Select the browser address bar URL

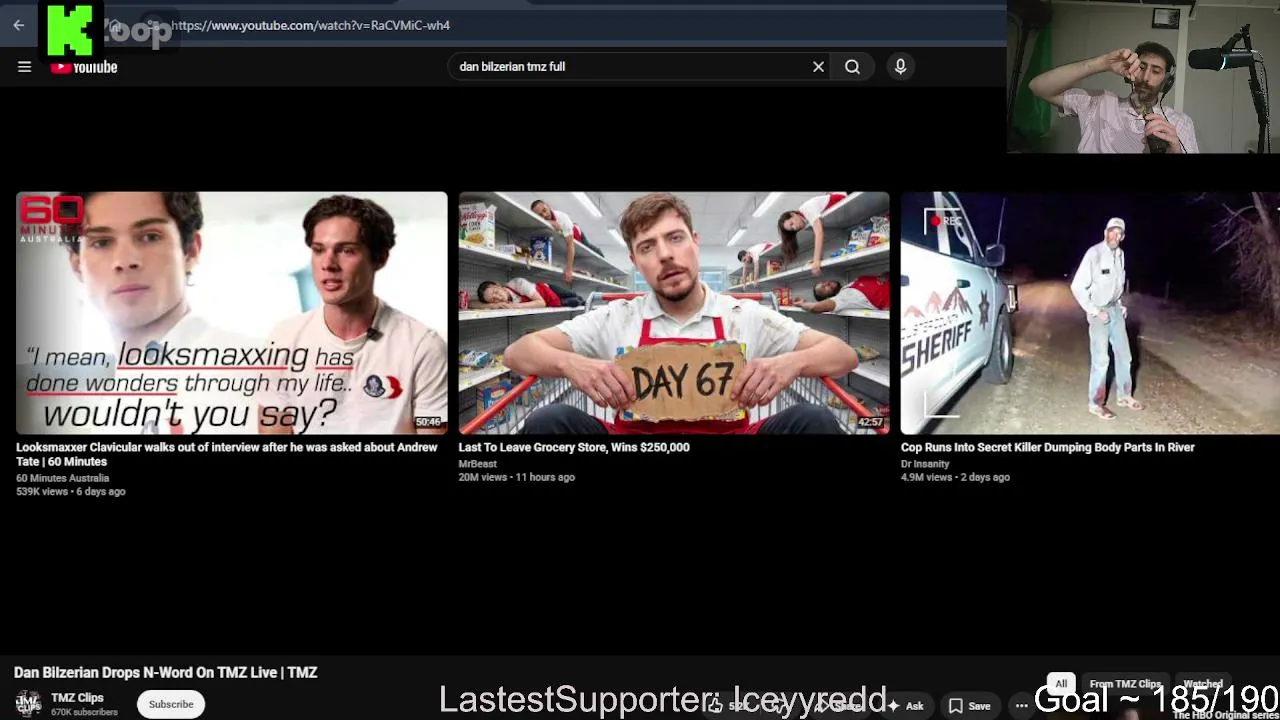[x=310, y=25]
